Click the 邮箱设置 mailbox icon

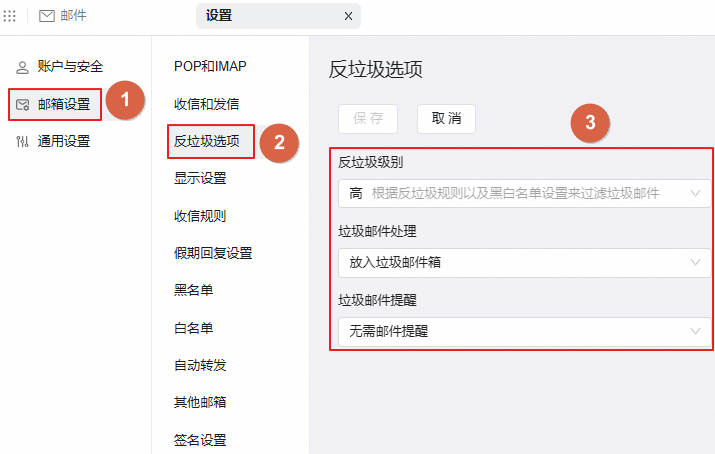(22, 104)
